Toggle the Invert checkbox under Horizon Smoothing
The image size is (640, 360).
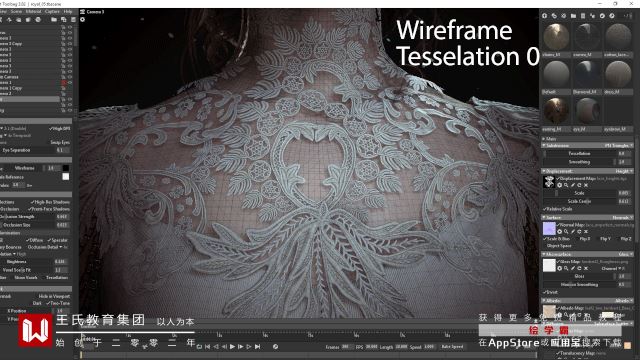551,292
